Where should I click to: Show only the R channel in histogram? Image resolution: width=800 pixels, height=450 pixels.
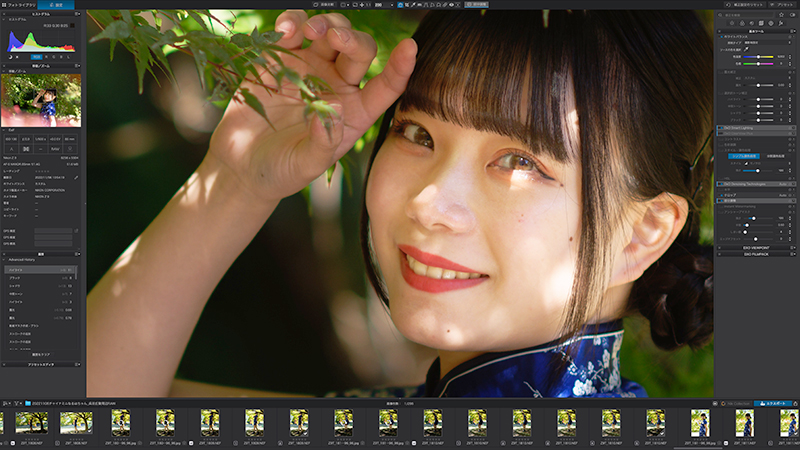[46, 57]
